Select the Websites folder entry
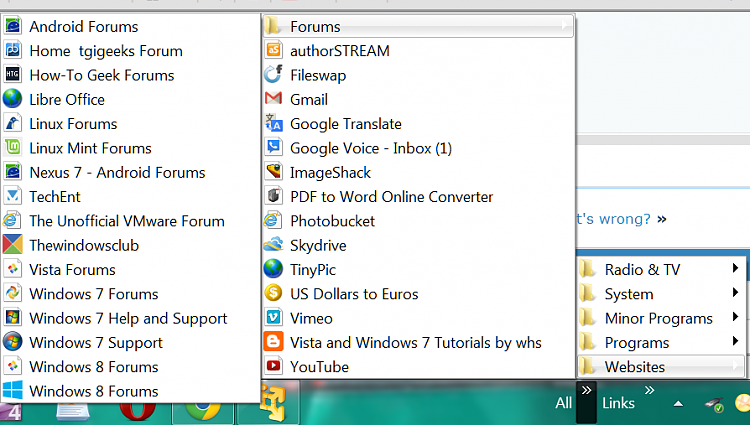This screenshot has width=750, height=425. [x=661, y=367]
